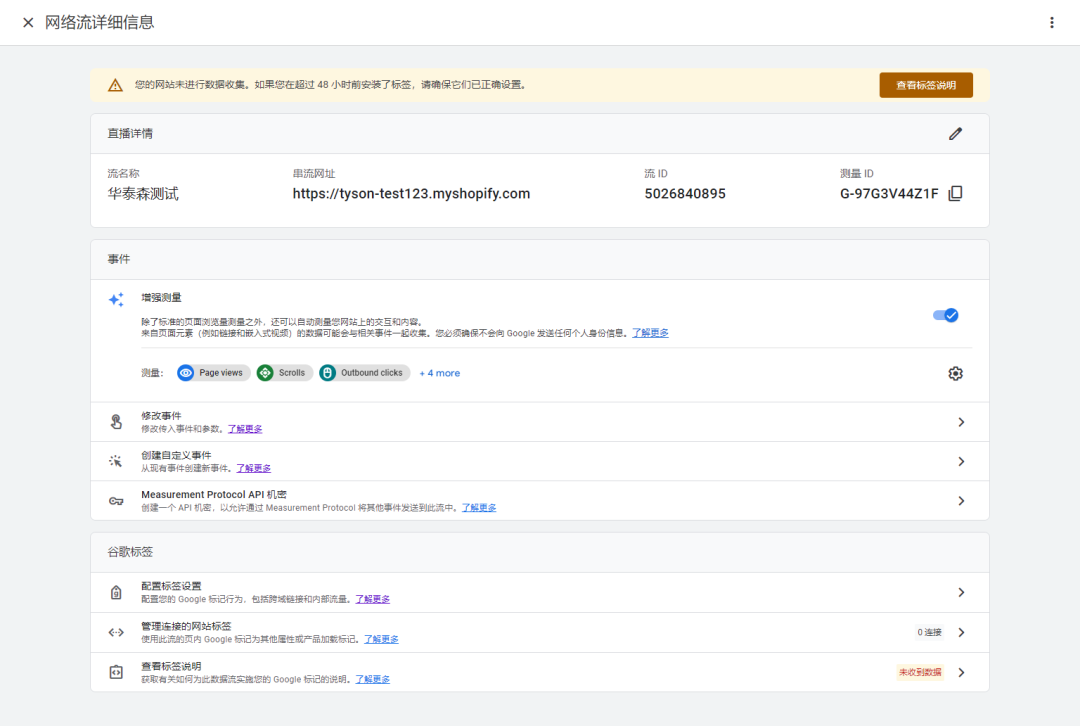Expand Measurement Protocol API 机密 row
This screenshot has width=1080, height=726.
coord(961,501)
